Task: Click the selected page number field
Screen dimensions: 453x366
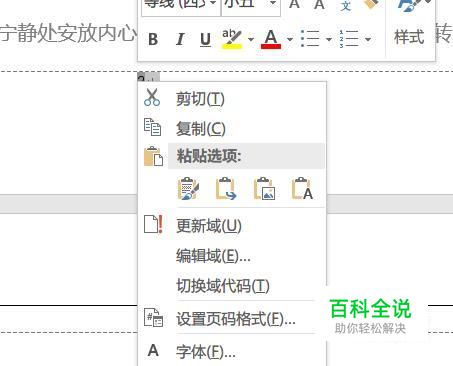Action: click(148, 77)
